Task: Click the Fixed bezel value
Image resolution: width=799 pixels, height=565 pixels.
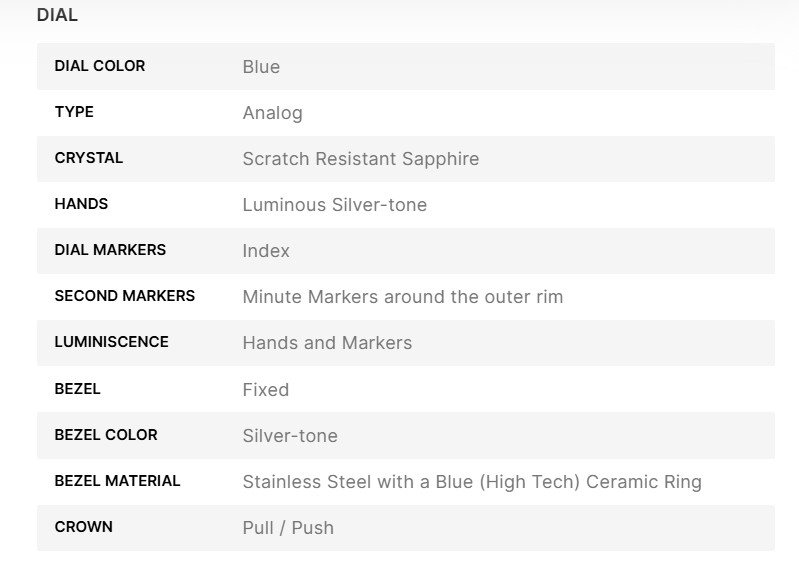Action: tap(265, 389)
